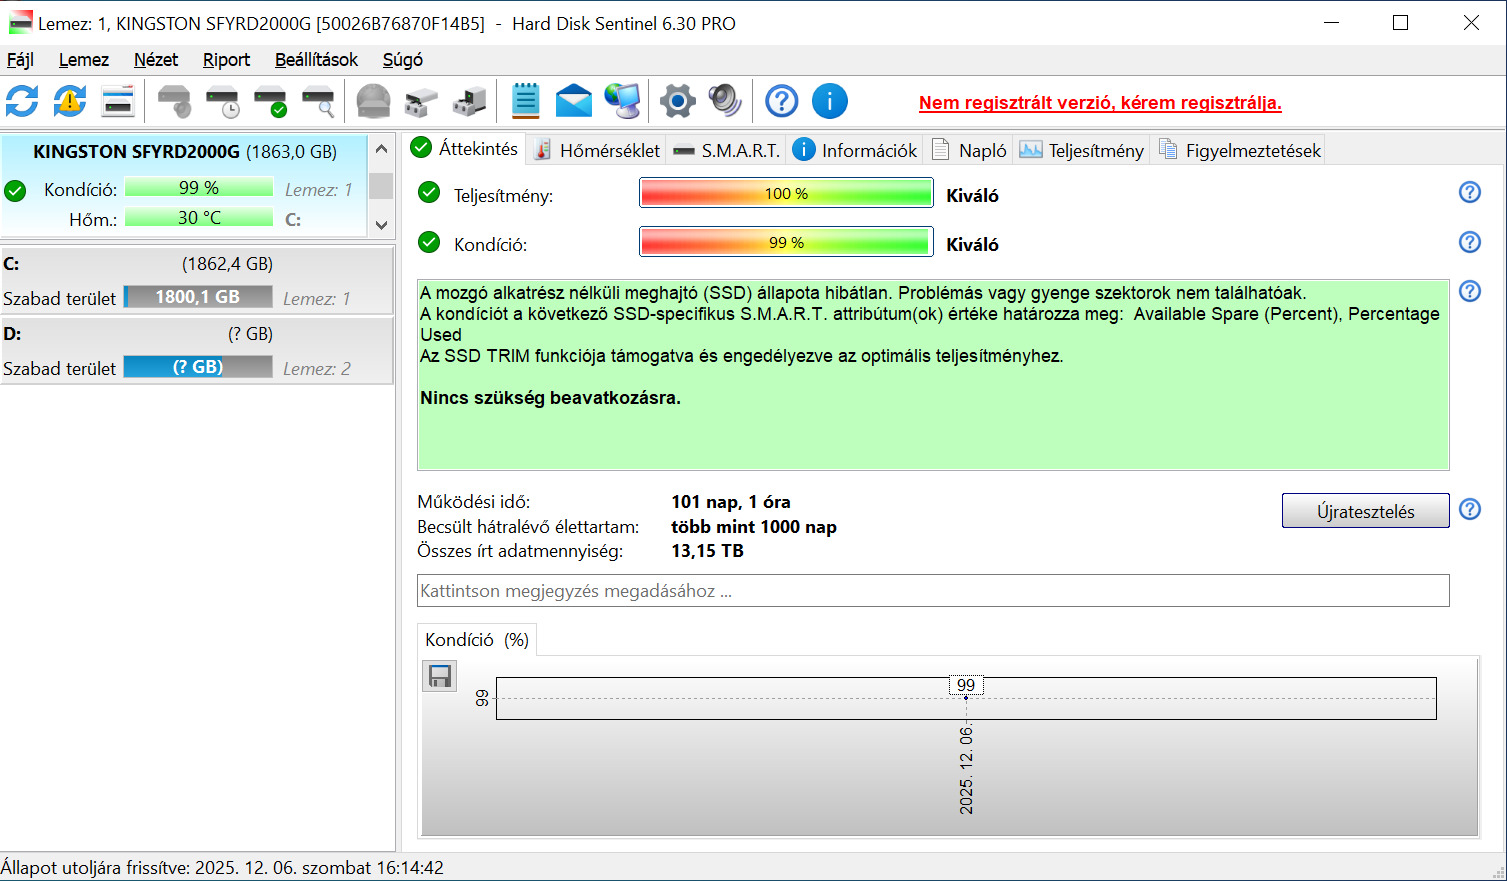Click help icon beside green status text box
Screen dimensions: 1507x881
click(x=1469, y=291)
